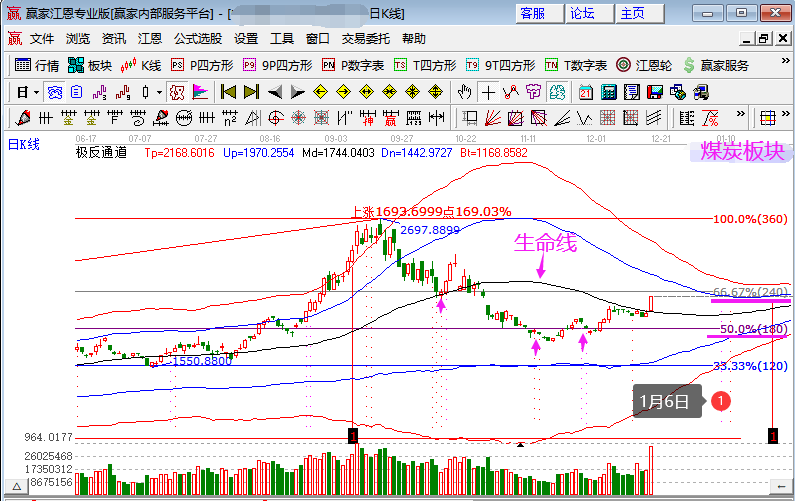The image size is (795, 501).
Task: Open the 9T四方形 tool
Action: pyautogui.click(x=500, y=65)
